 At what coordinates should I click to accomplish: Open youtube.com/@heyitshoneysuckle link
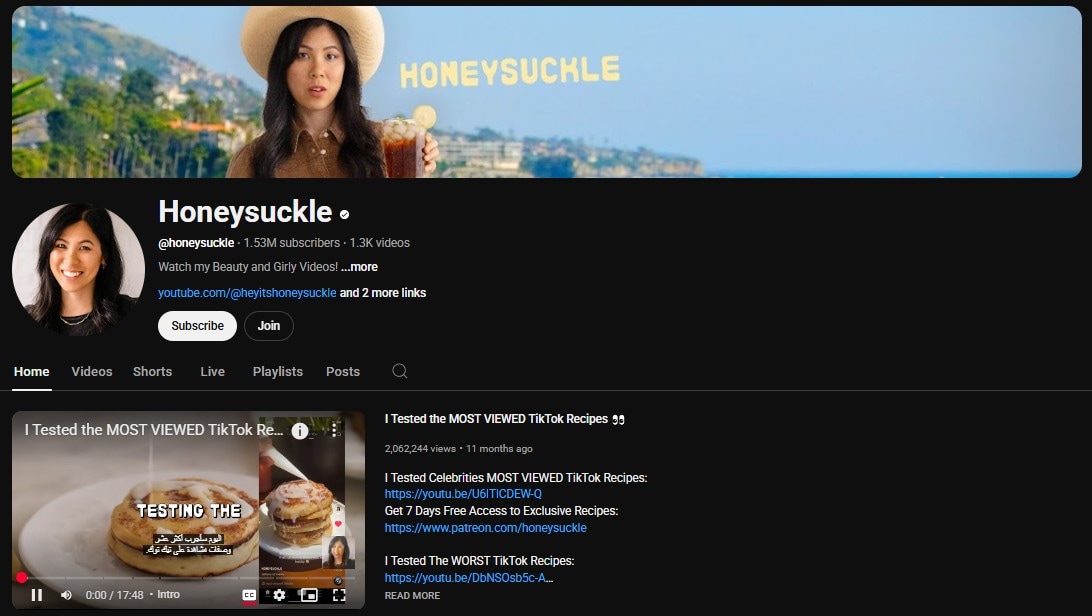coord(247,293)
